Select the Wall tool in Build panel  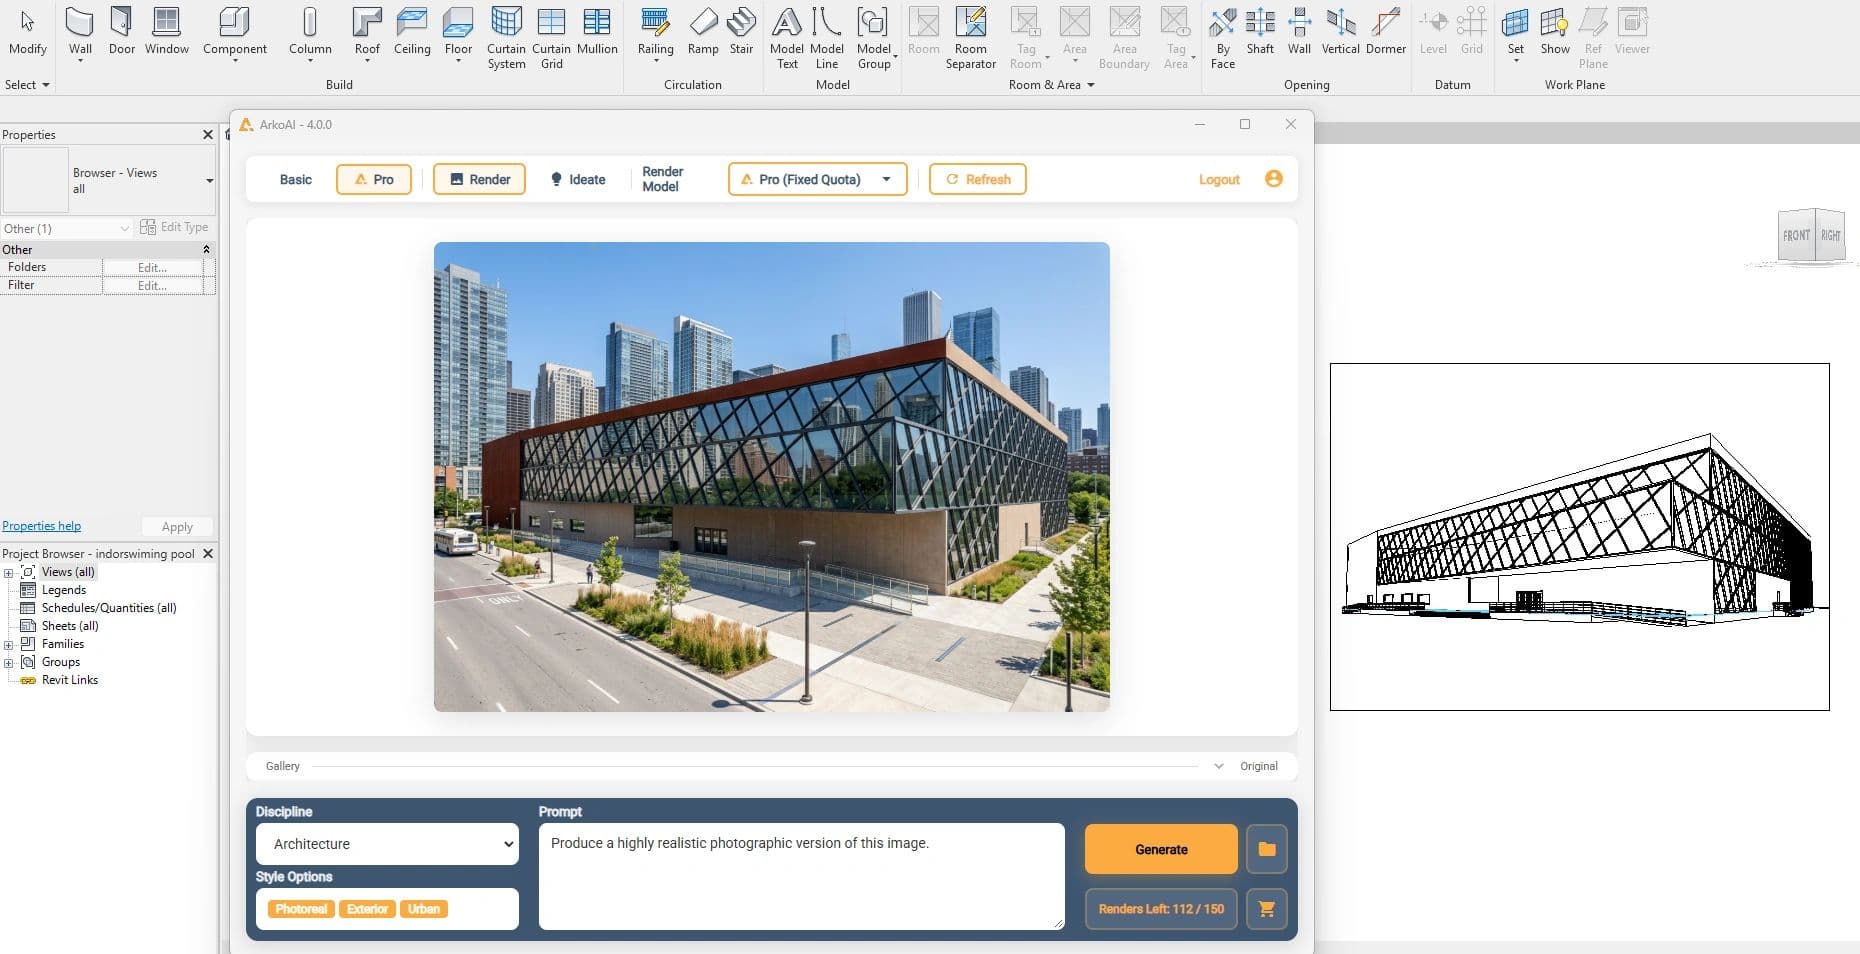[80, 32]
